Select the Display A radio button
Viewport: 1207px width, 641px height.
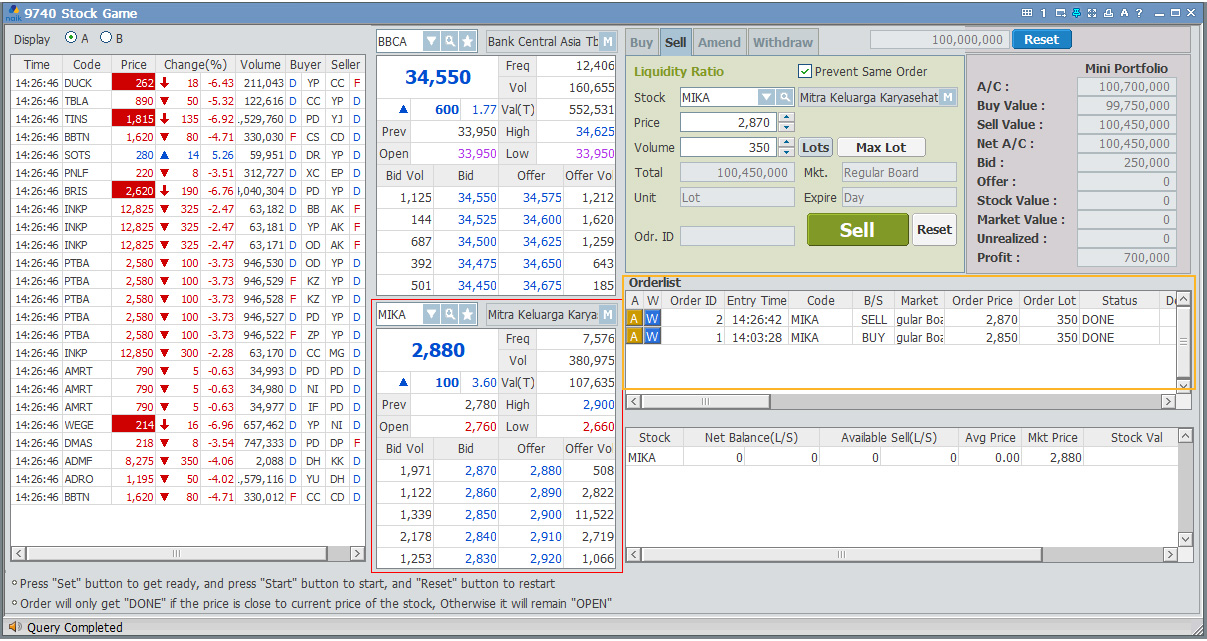coord(71,38)
